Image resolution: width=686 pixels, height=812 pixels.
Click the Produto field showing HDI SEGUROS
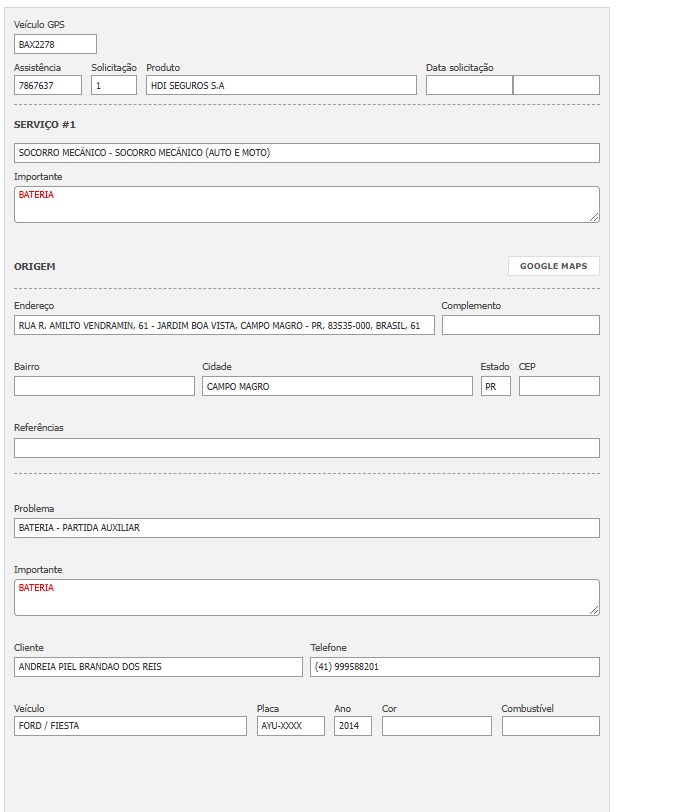click(x=281, y=86)
